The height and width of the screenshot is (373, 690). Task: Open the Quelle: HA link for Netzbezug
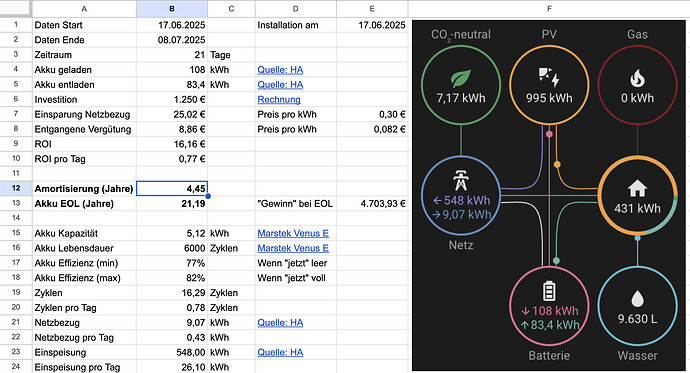pos(280,322)
